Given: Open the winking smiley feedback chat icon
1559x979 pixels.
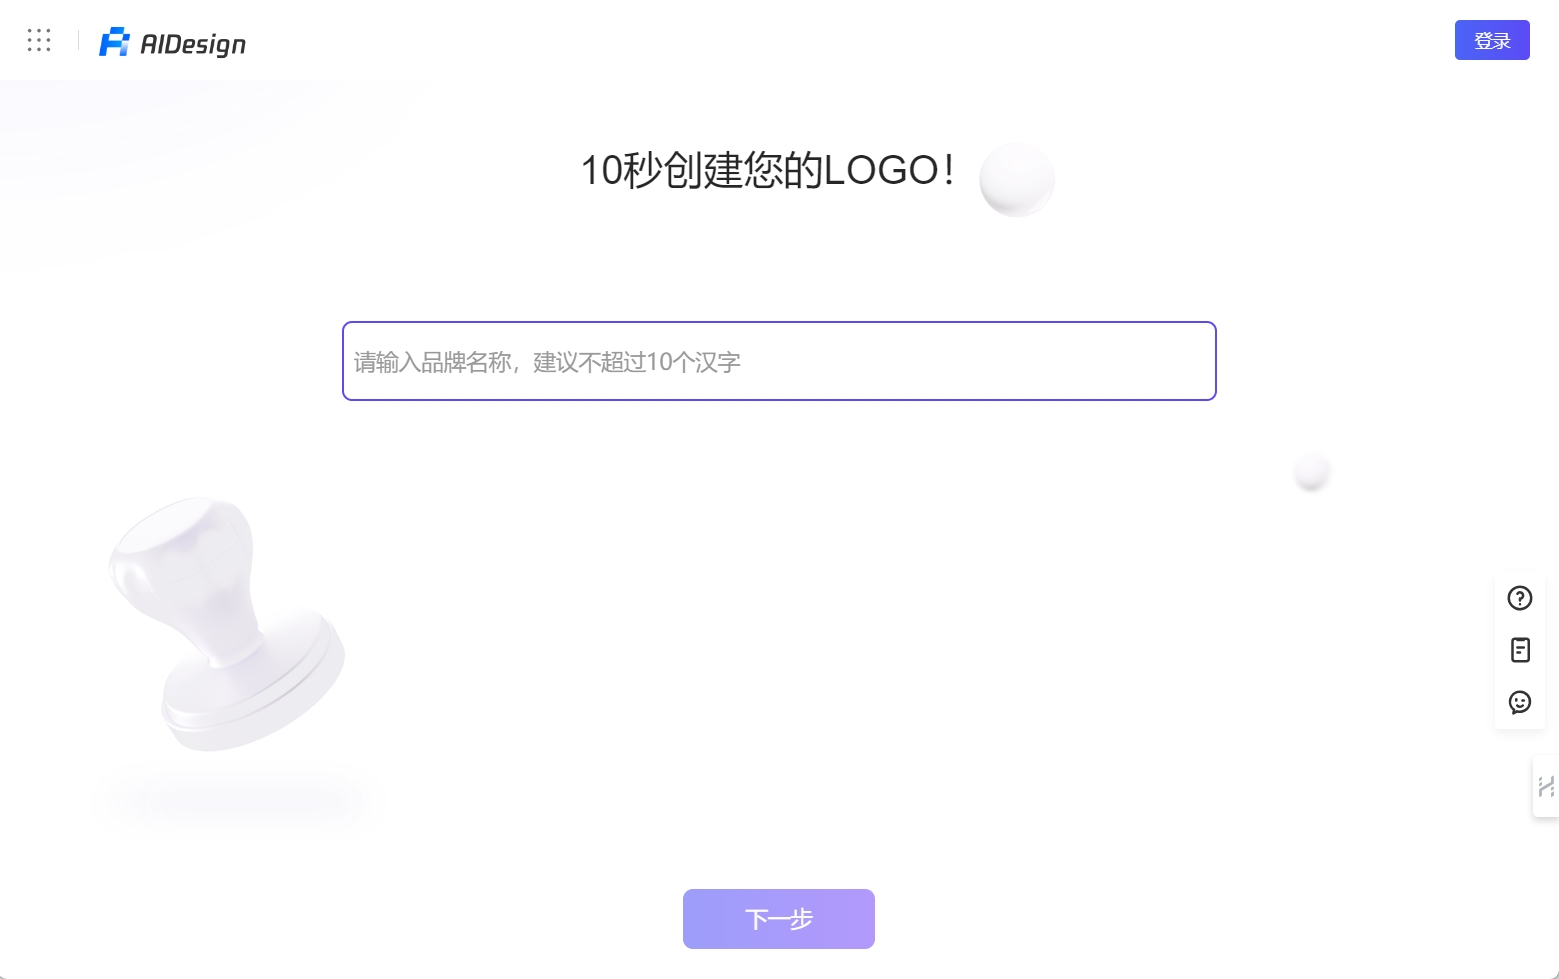Looking at the screenshot, I should [x=1520, y=702].
